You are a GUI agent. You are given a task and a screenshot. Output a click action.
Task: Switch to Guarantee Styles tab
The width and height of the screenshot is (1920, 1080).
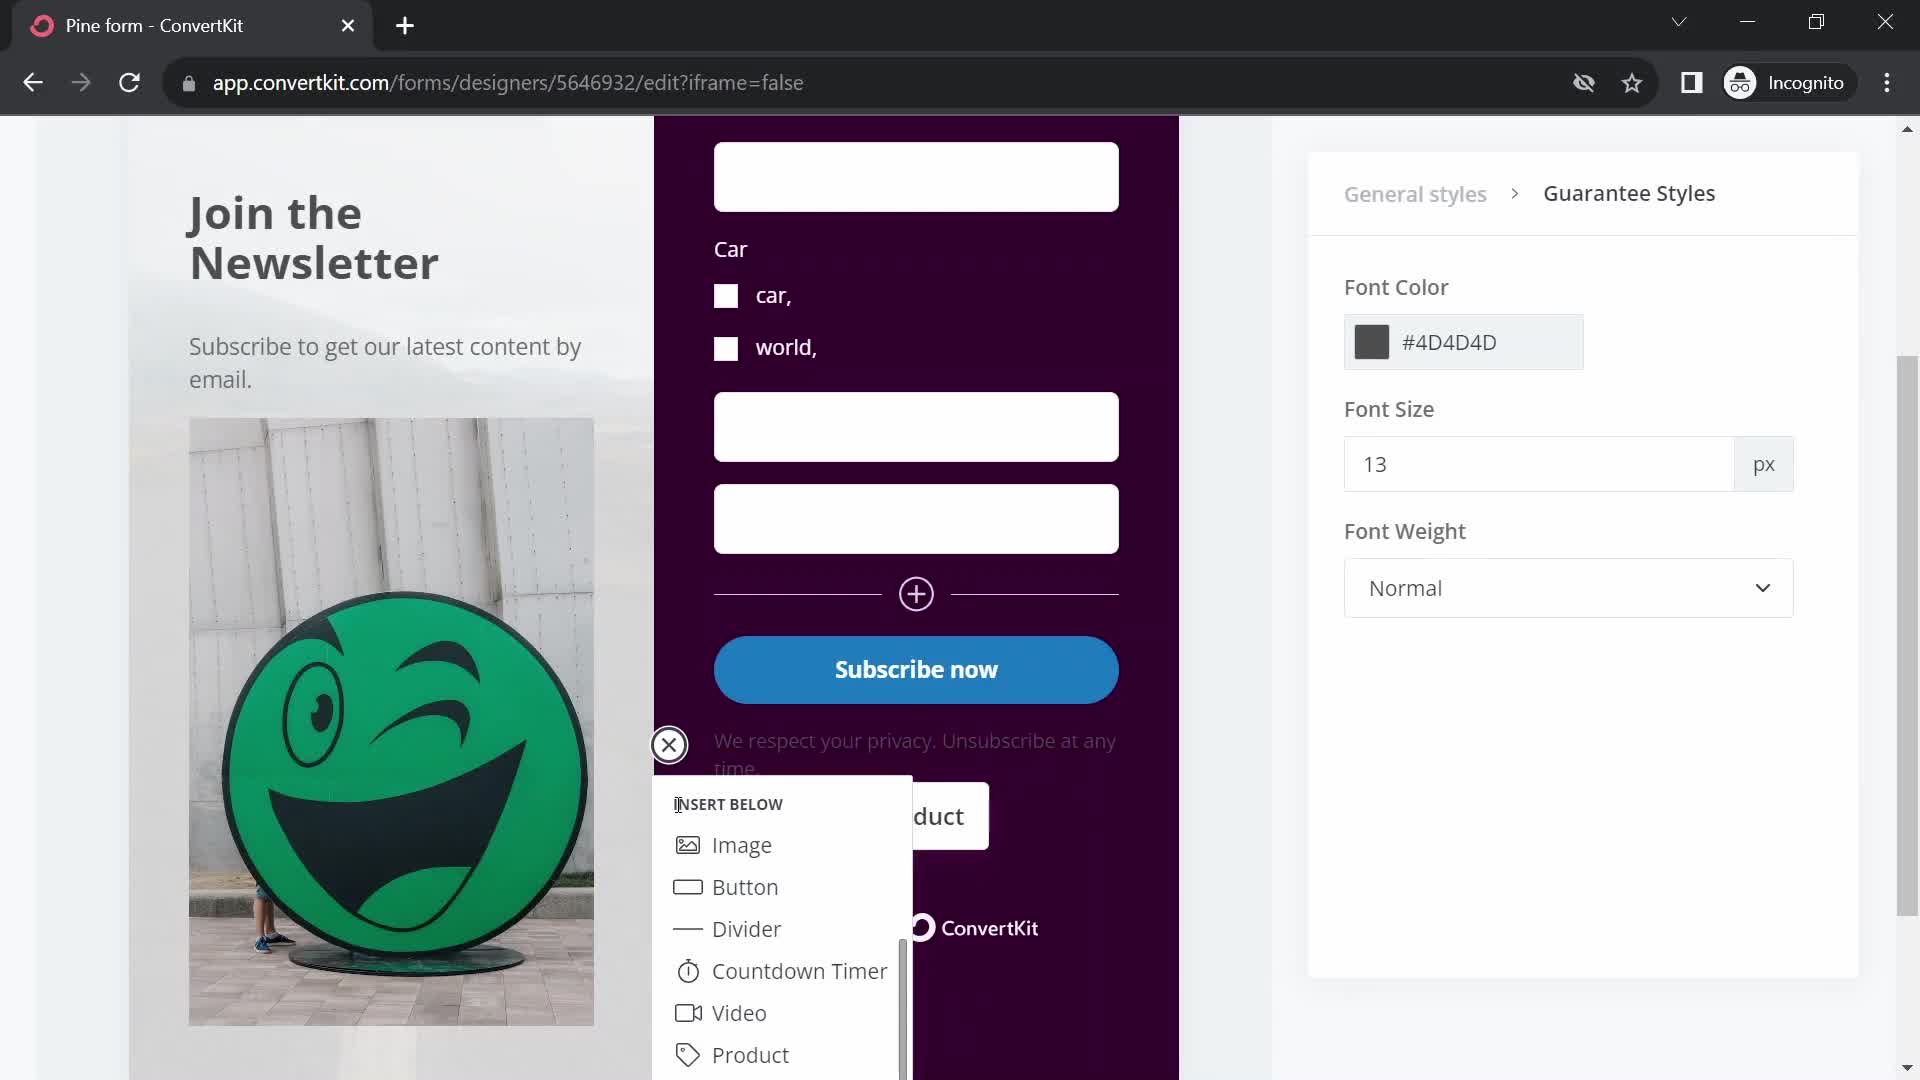click(1631, 193)
